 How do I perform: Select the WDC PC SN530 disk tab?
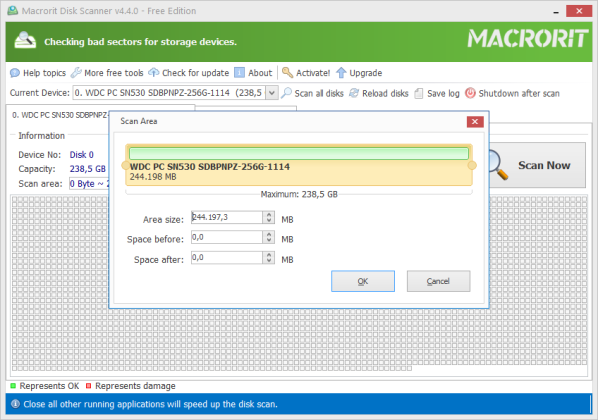pos(59,115)
